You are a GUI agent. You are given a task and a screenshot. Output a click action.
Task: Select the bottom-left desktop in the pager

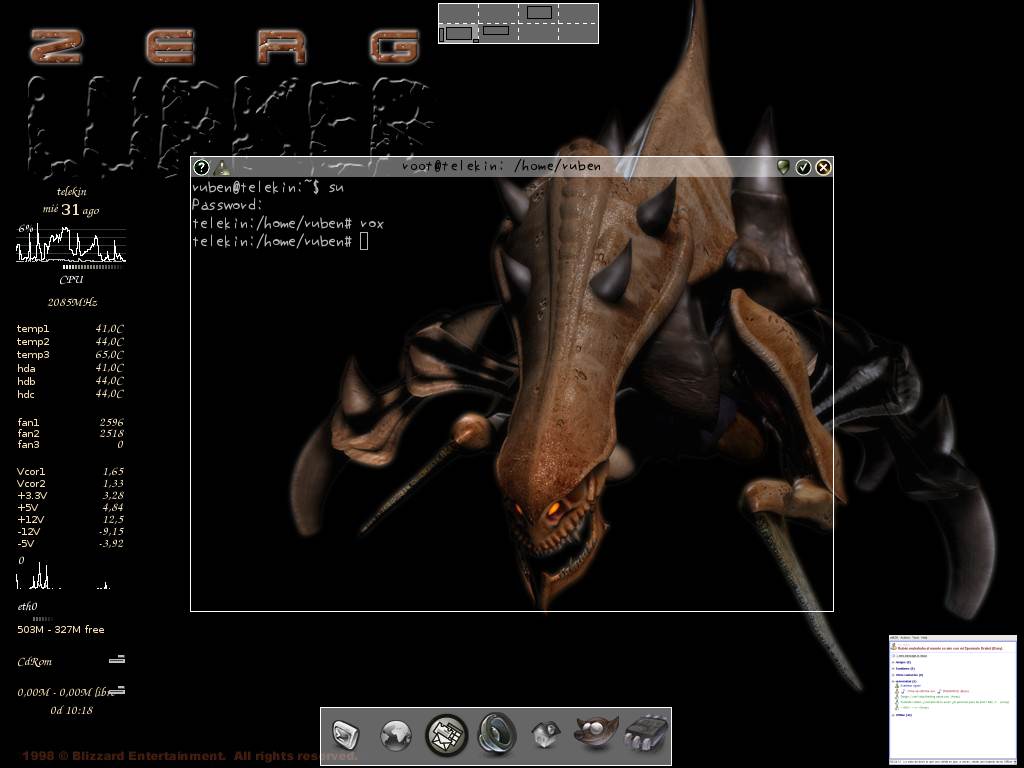(458, 33)
